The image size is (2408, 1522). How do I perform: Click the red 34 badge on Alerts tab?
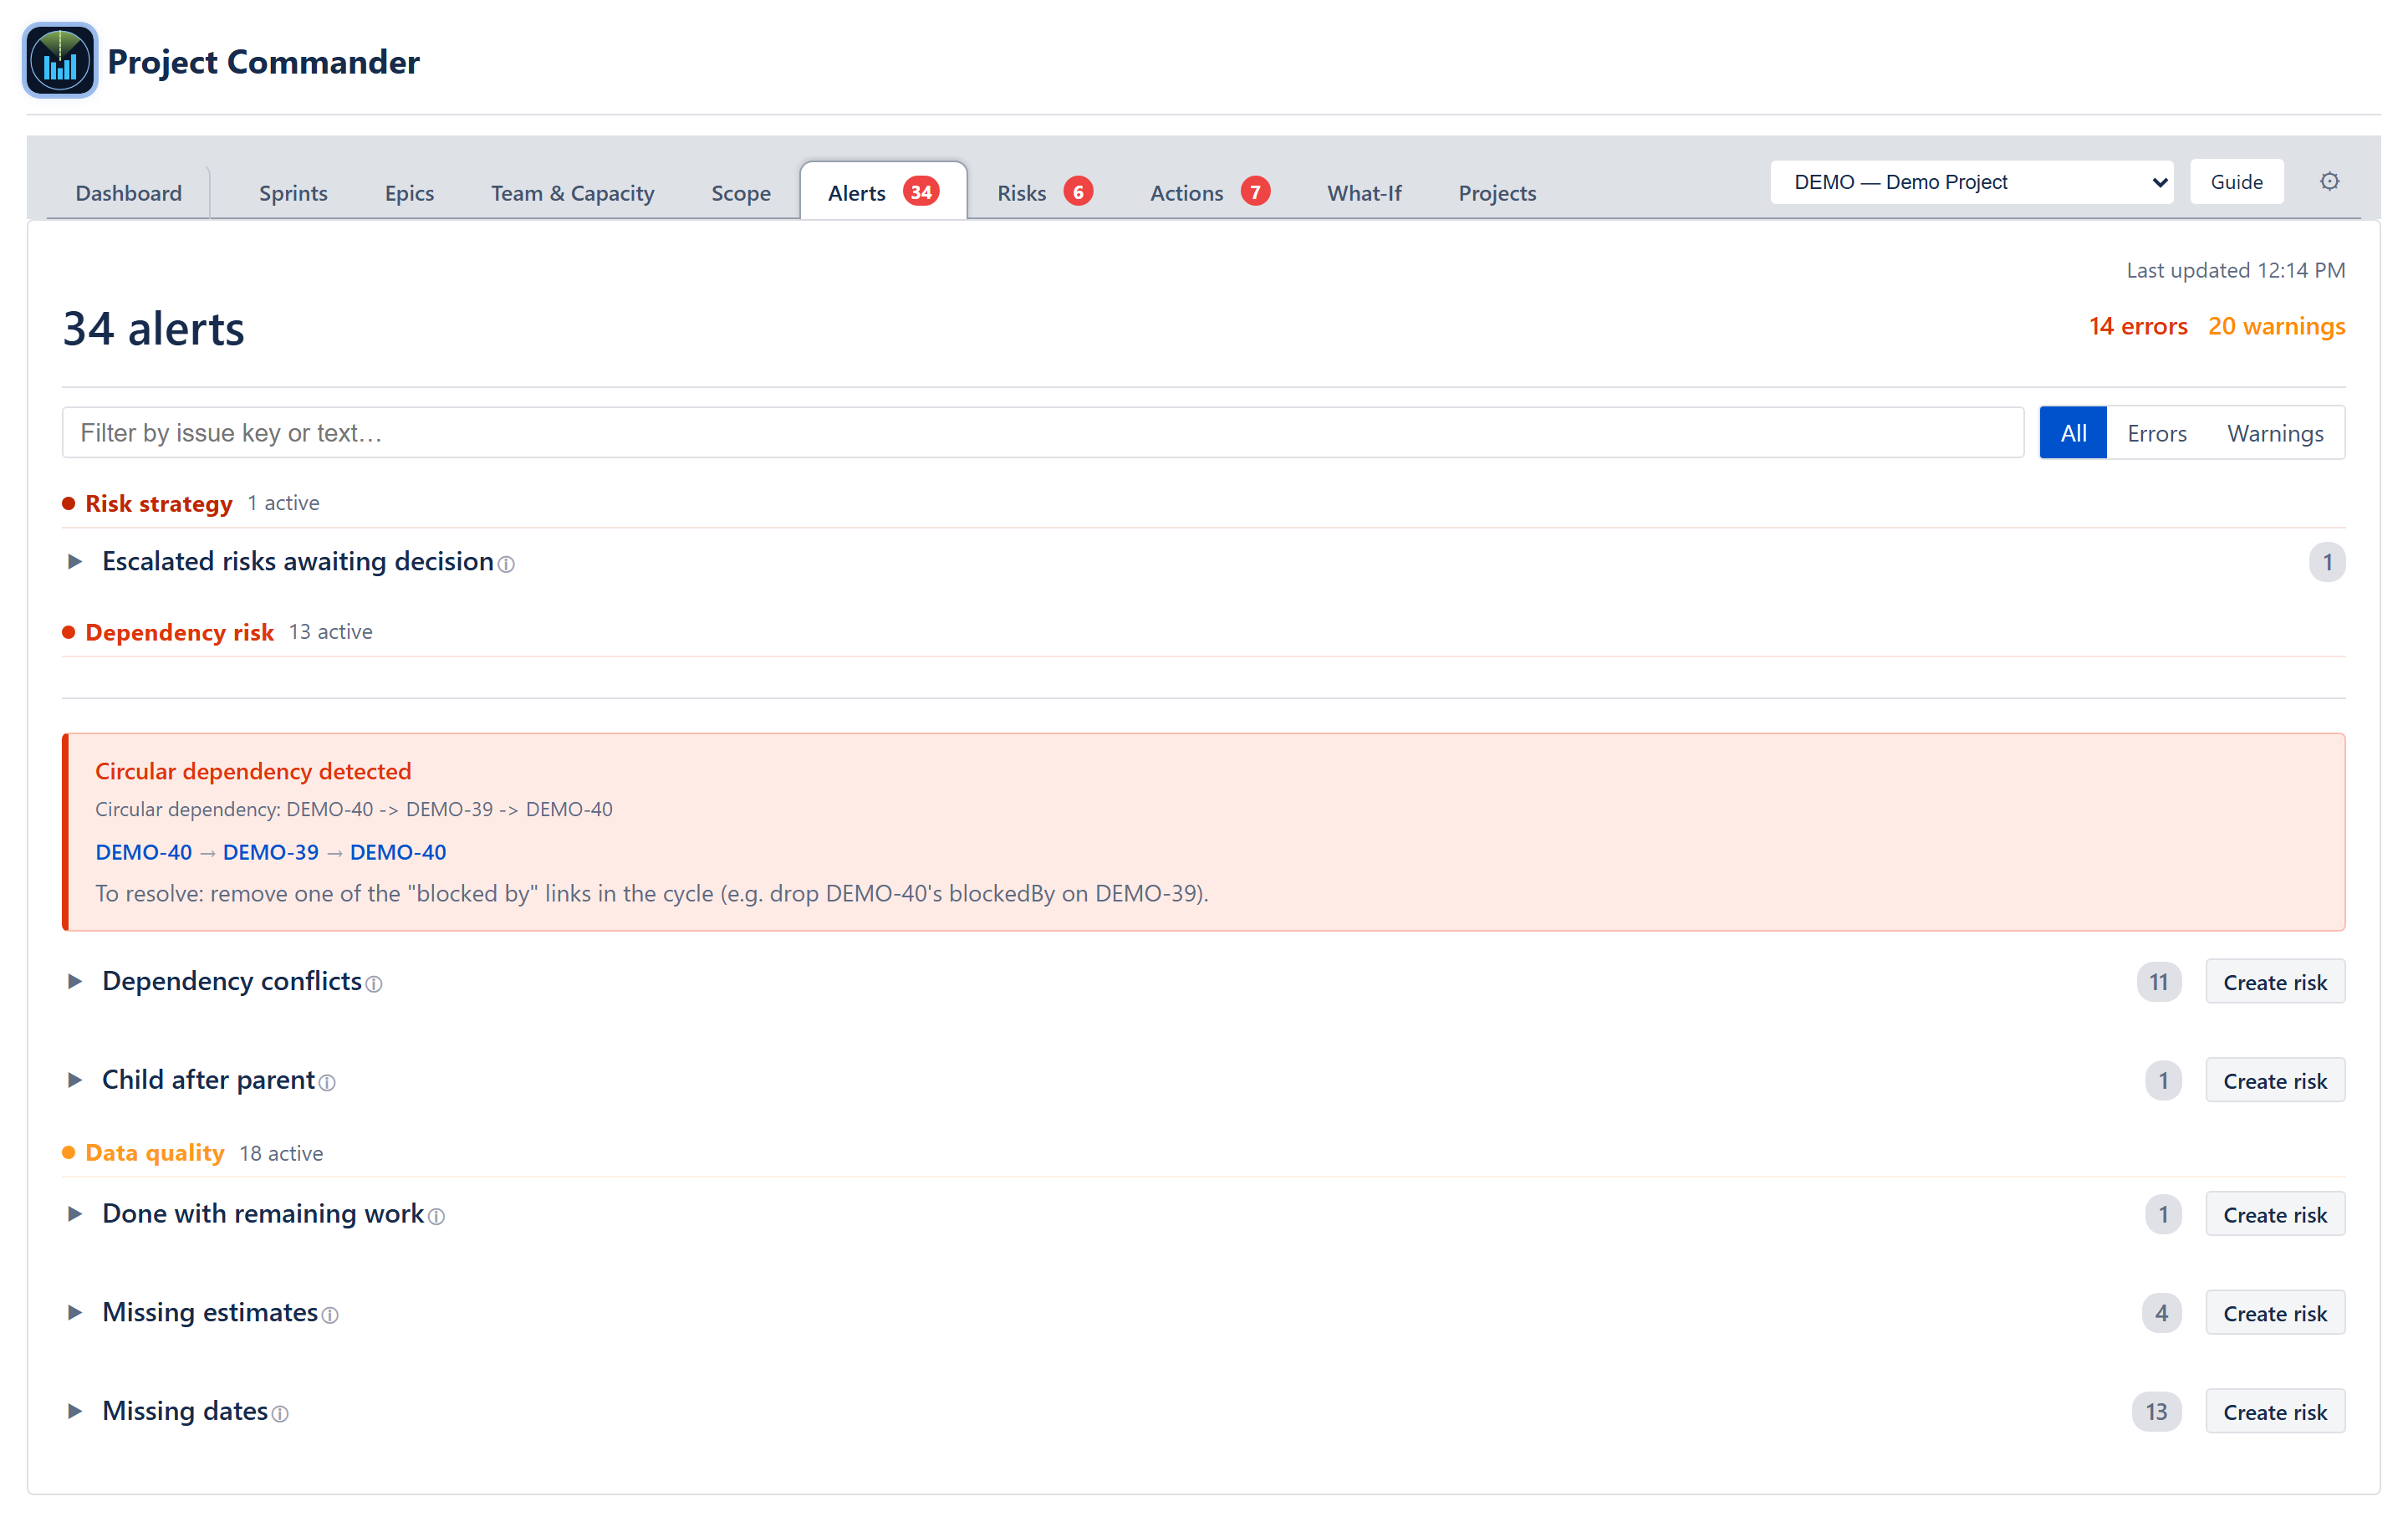point(921,192)
